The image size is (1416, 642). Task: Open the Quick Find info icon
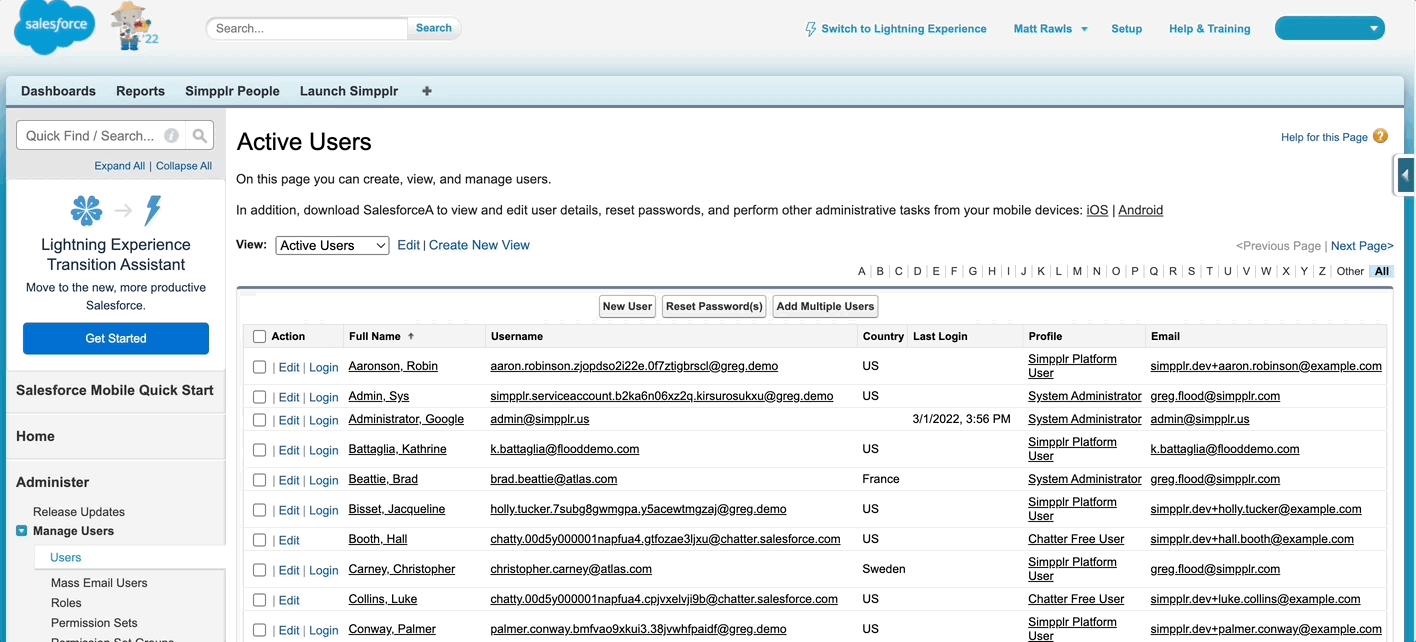pyautogui.click(x=171, y=136)
